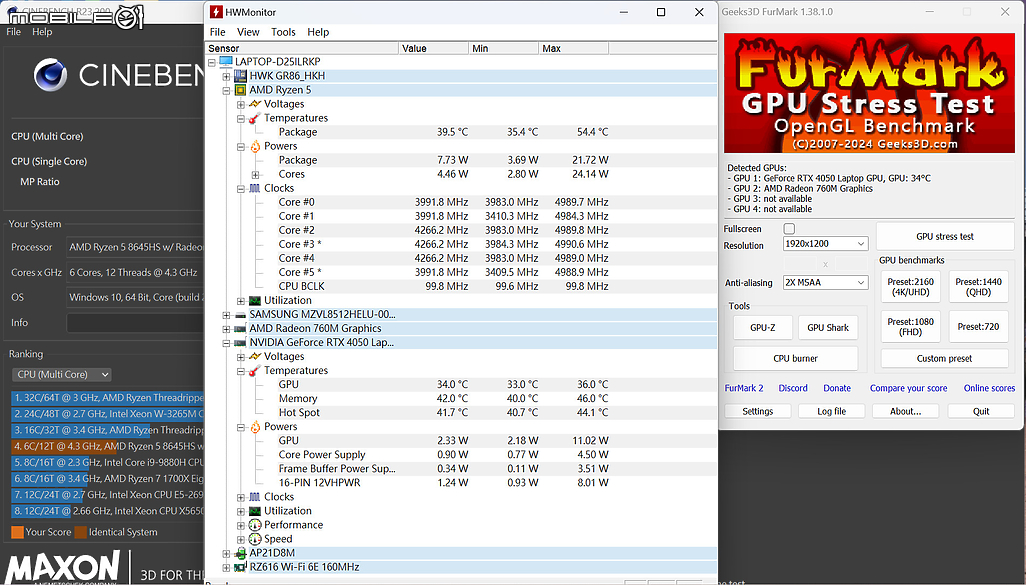
Task: Toggle the Fullscreen checkbox in FurMark
Action: tap(789, 229)
